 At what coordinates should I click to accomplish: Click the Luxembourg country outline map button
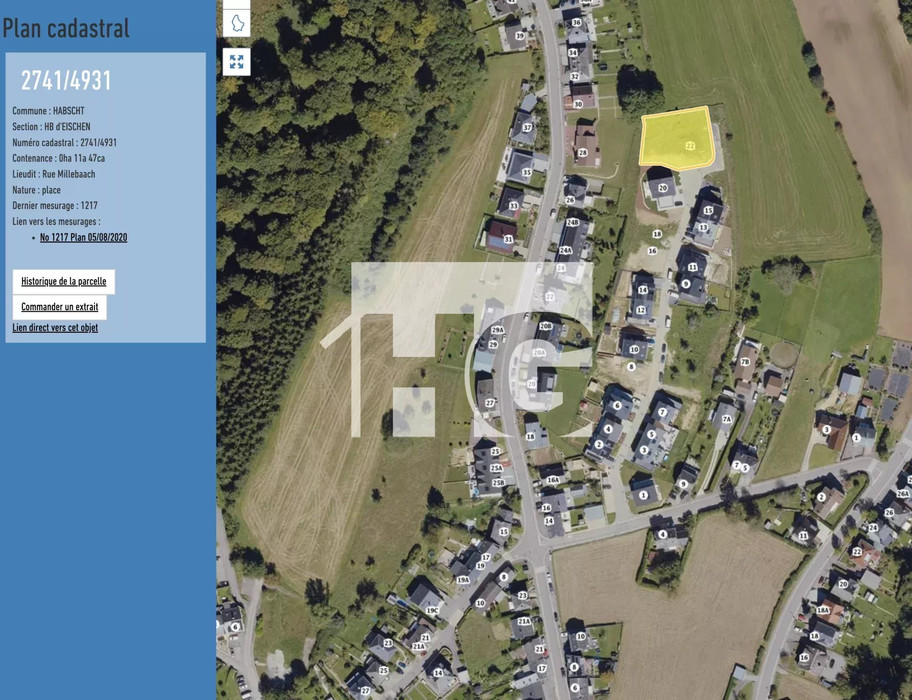point(237,23)
